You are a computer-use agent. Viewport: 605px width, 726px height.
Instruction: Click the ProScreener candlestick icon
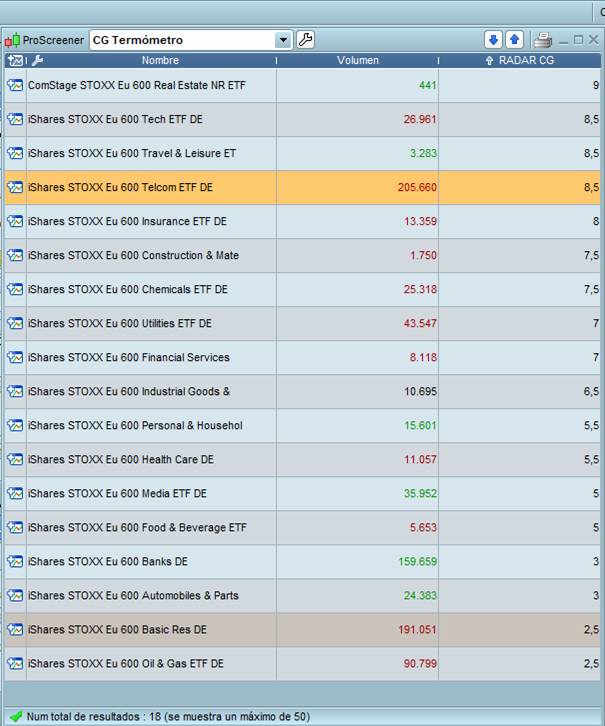[x=12, y=41]
